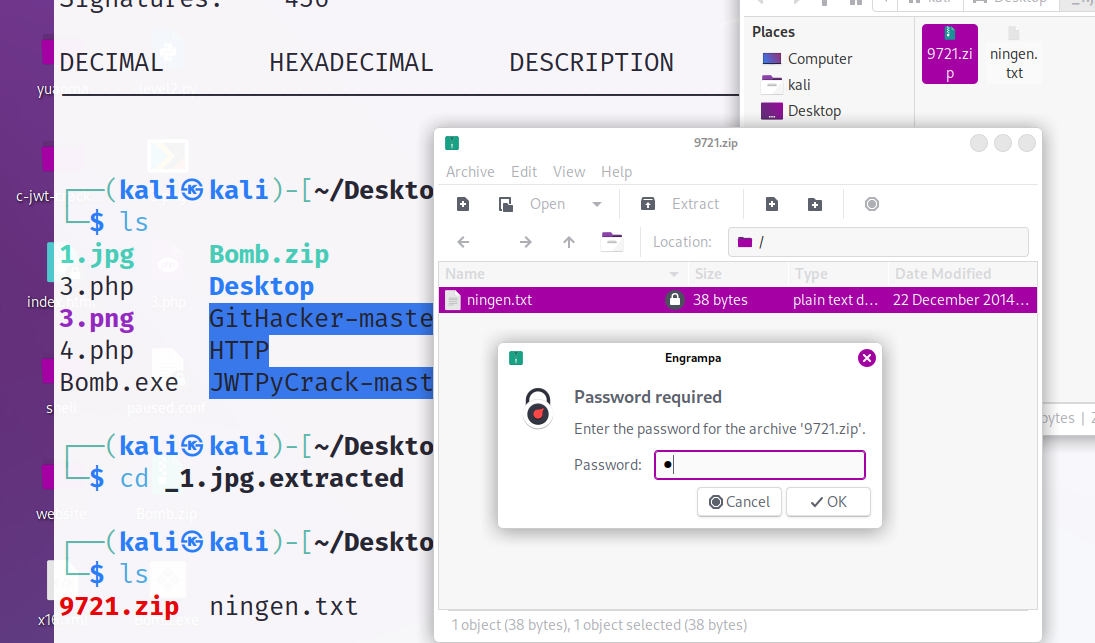This screenshot has width=1095, height=643.
Task: Open the View menu
Action: click(x=569, y=172)
